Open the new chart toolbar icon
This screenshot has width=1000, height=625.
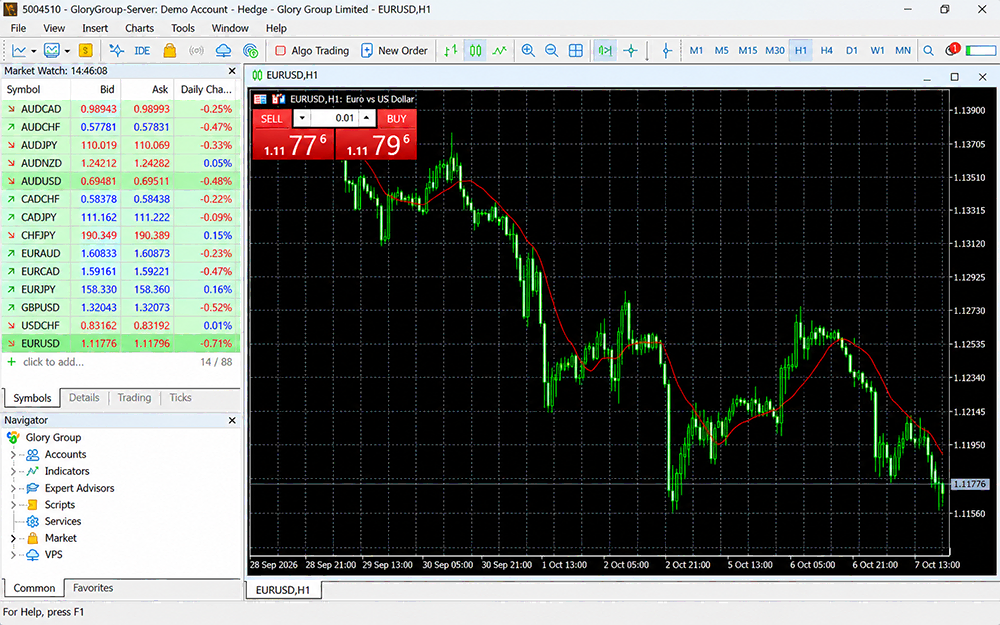pyautogui.click(x=20, y=50)
